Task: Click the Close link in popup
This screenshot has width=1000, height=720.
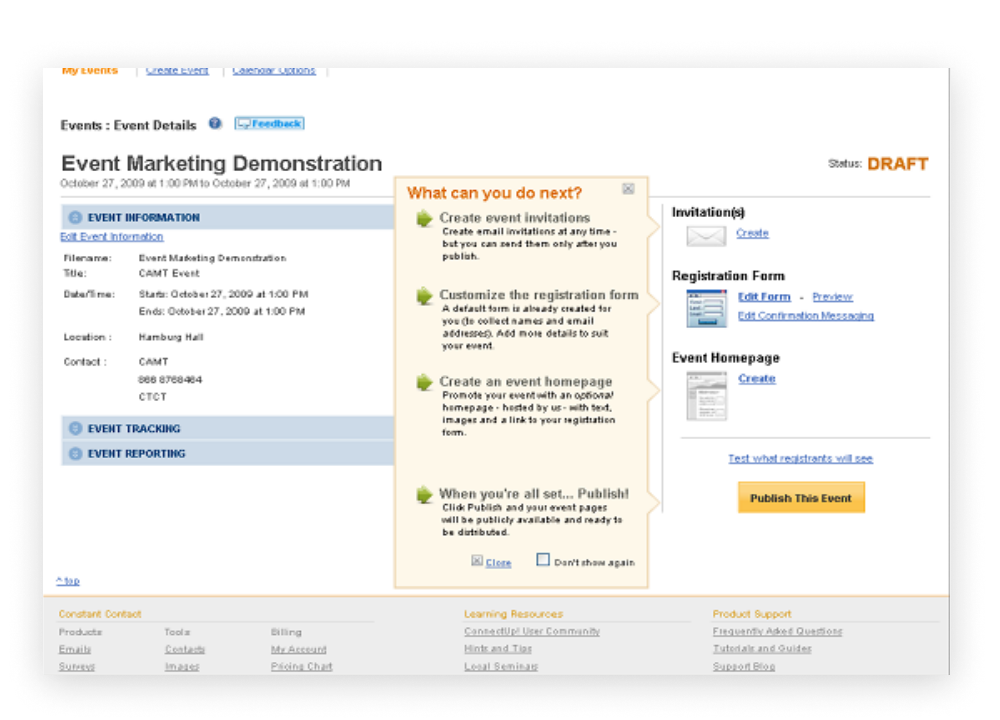Action: click(498, 562)
